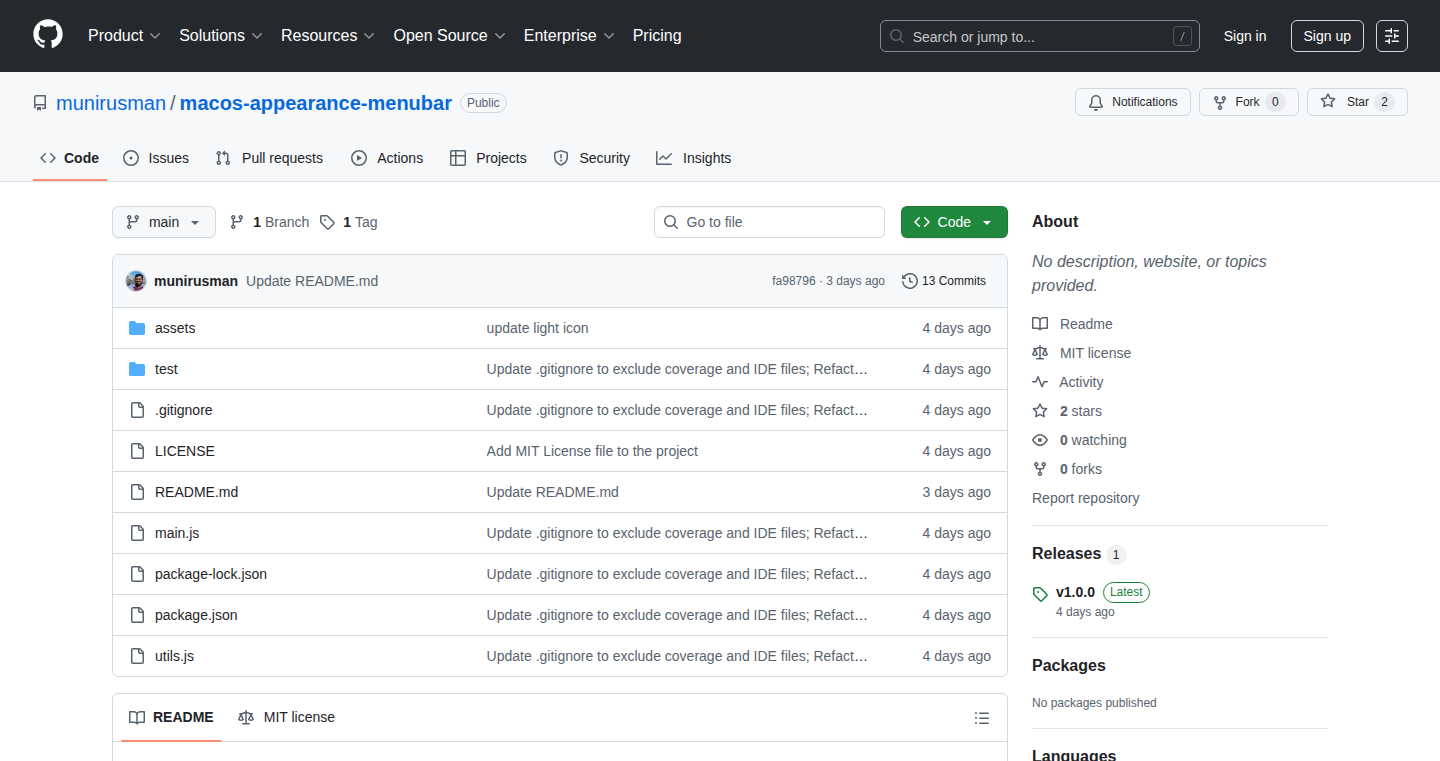Open munirusman owner profile link
Screen dimensions: 1440x761
111,102
